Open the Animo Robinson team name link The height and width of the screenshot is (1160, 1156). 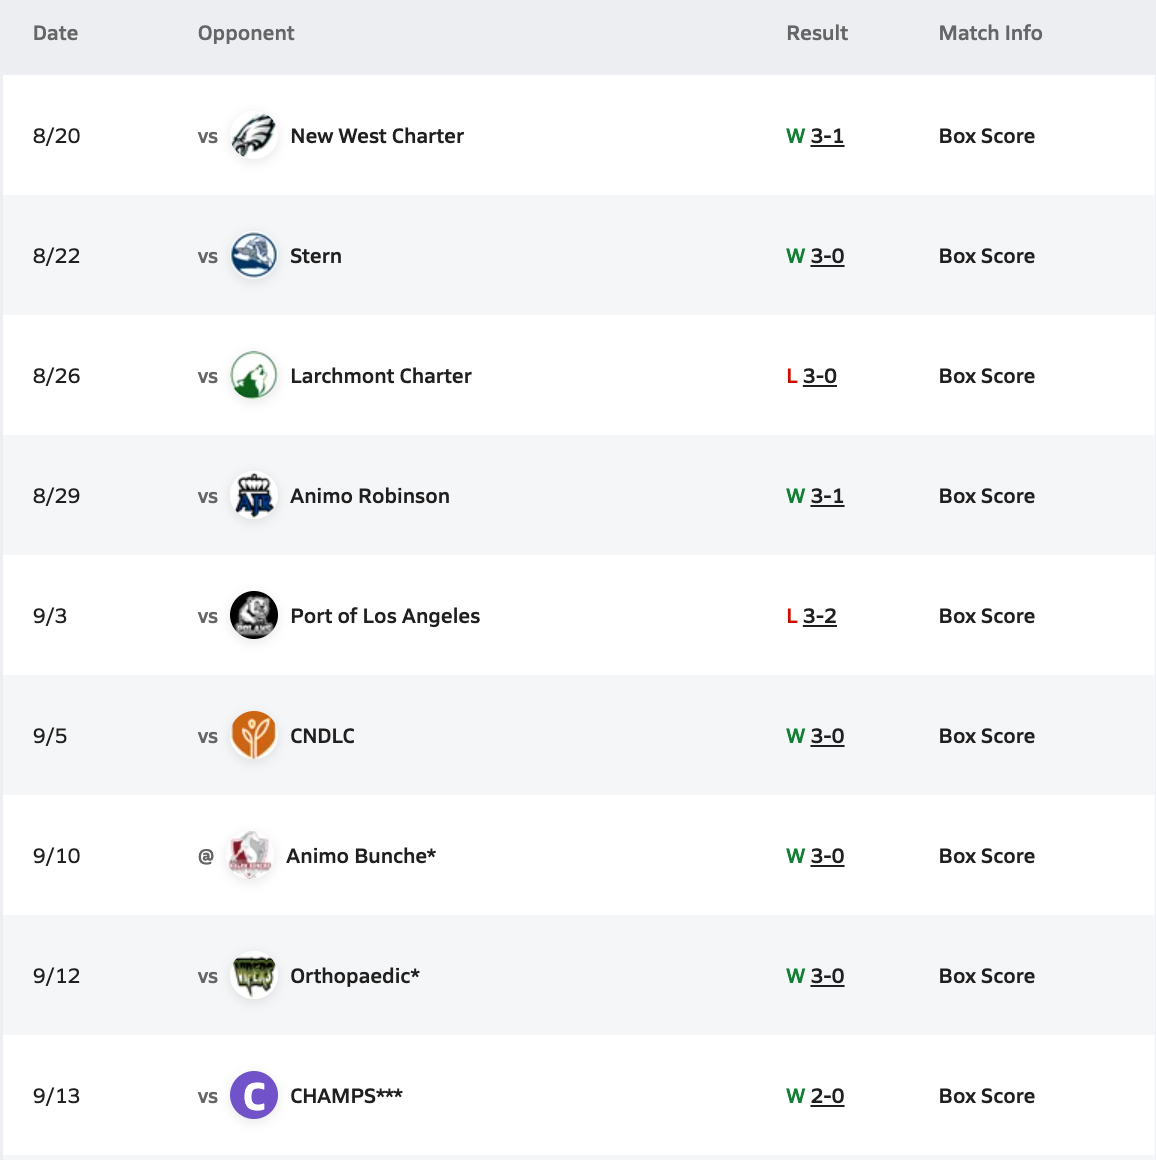(370, 496)
